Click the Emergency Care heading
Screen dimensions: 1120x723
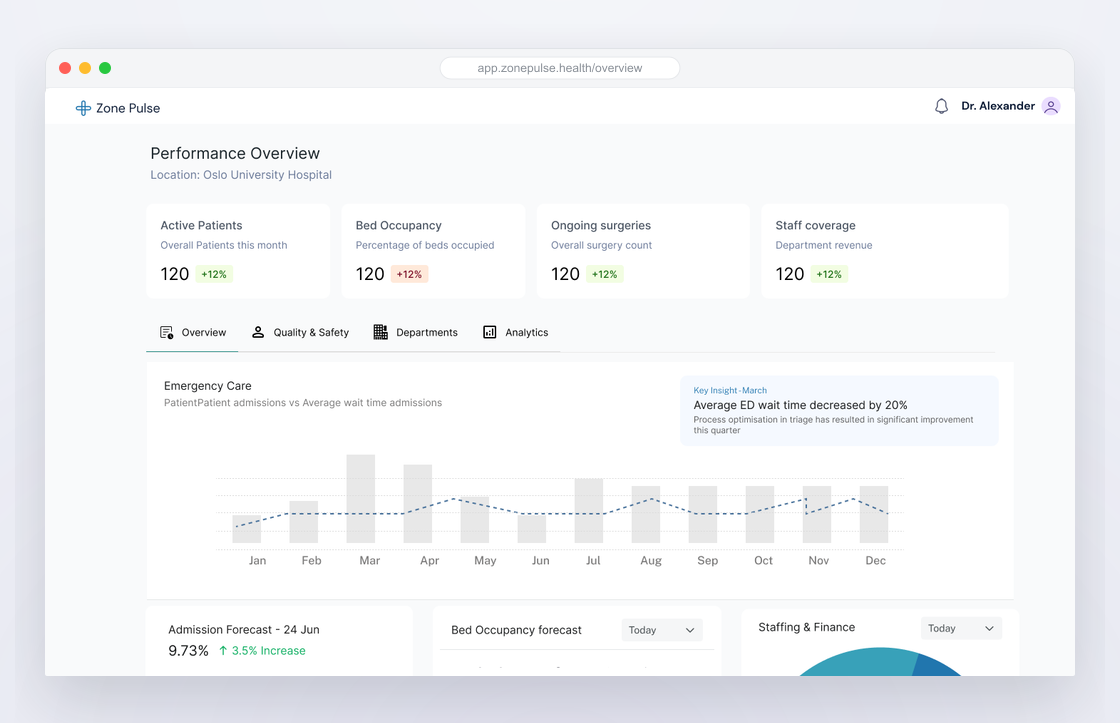(x=208, y=386)
